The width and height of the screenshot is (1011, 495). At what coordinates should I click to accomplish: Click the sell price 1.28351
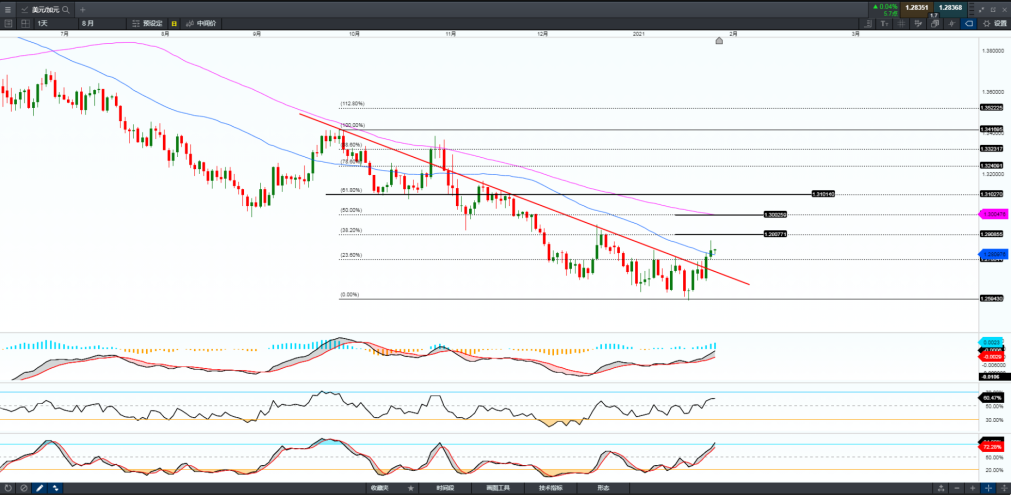(x=917, y=8)
